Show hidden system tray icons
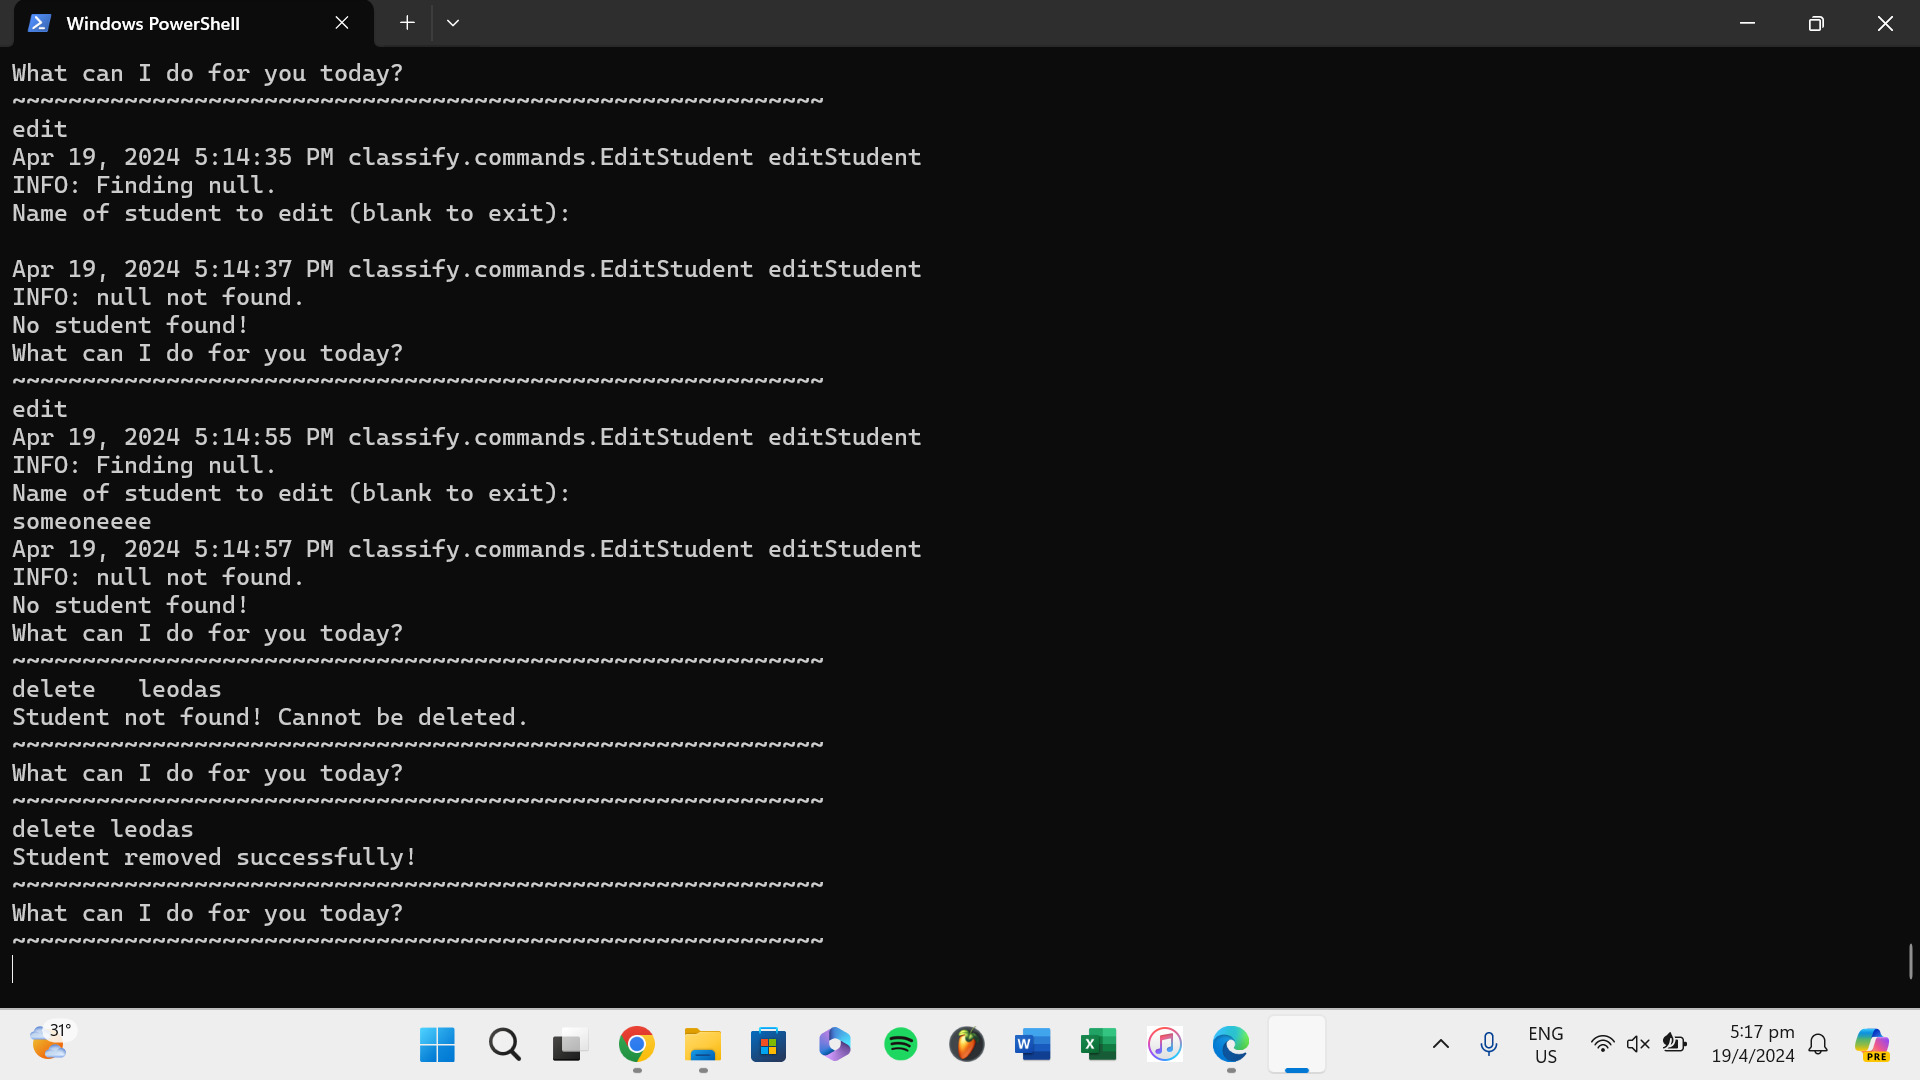 (x=1440, y=1045)
